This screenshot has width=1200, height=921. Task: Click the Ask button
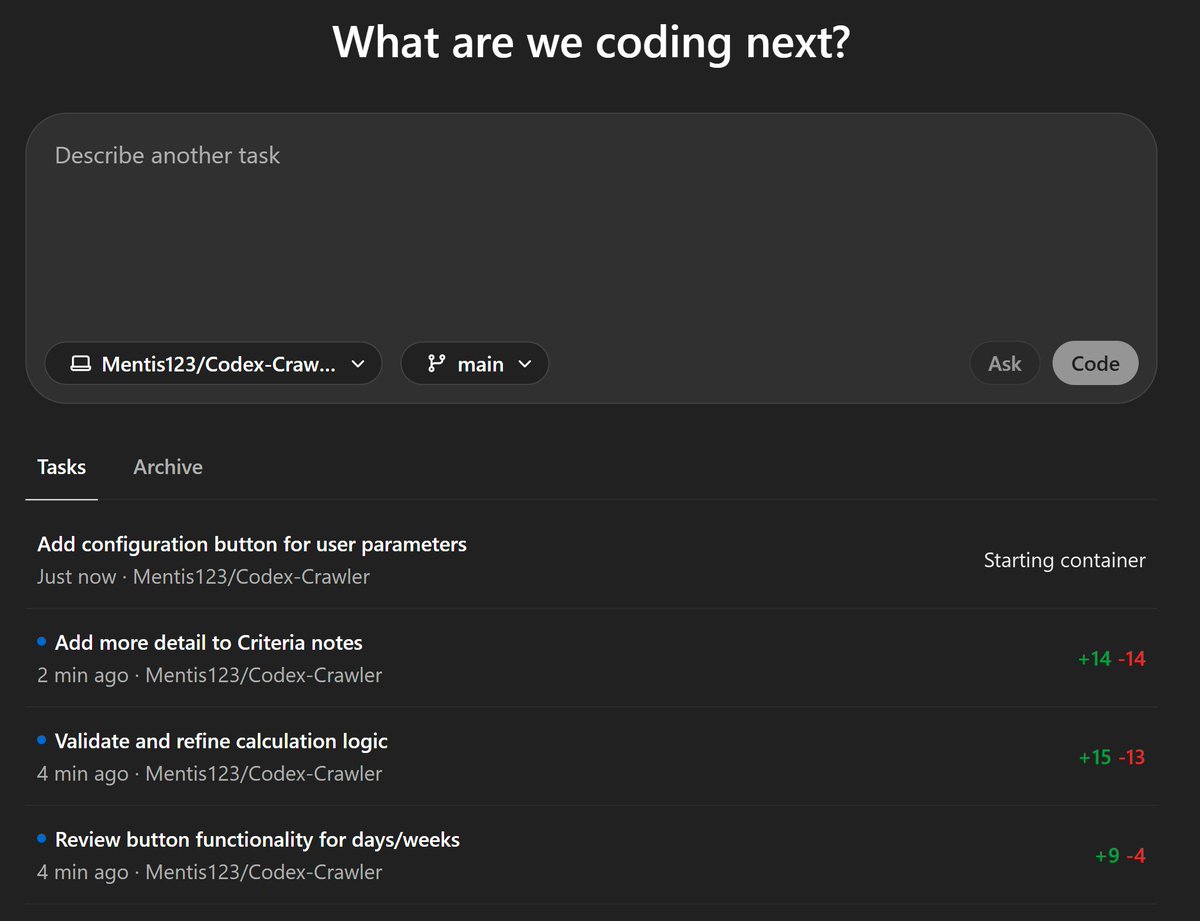point(1005,364)
